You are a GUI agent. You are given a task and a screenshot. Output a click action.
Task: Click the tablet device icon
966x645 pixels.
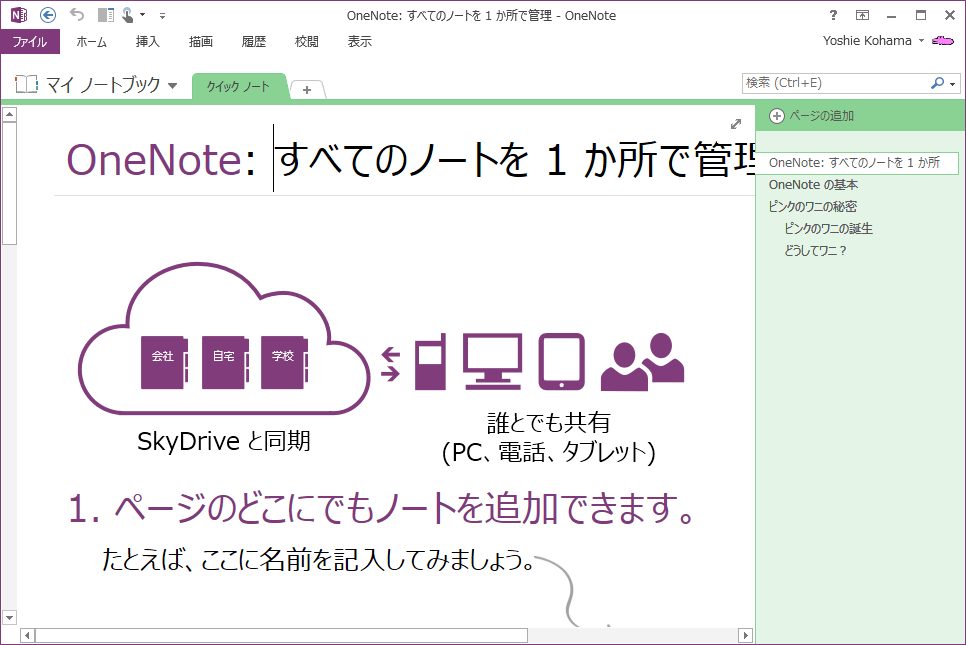point(561,362)
